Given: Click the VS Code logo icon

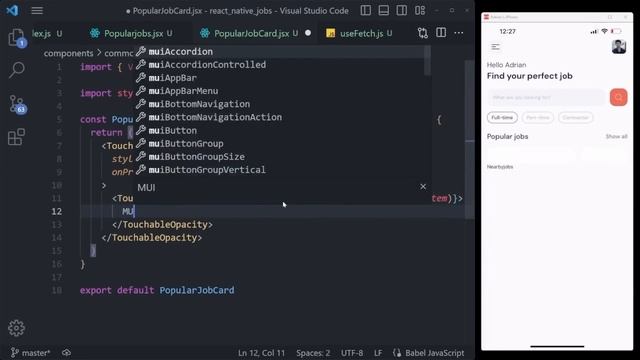Looking at the screenshot, I should pos(12,10).
